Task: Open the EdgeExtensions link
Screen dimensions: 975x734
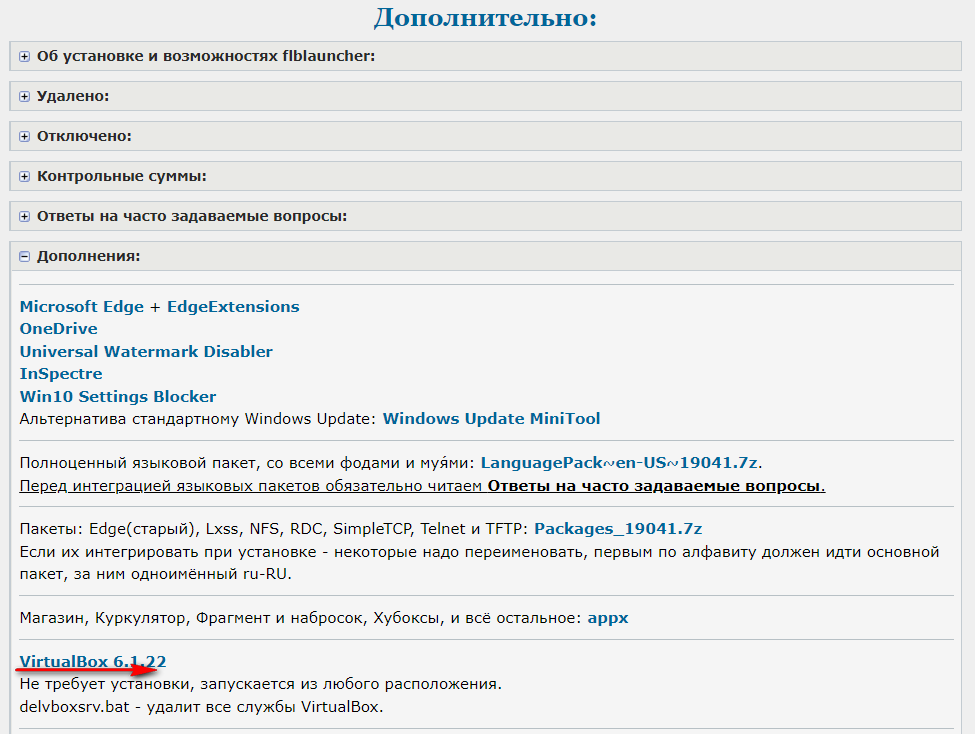Action: click(232, 307)
